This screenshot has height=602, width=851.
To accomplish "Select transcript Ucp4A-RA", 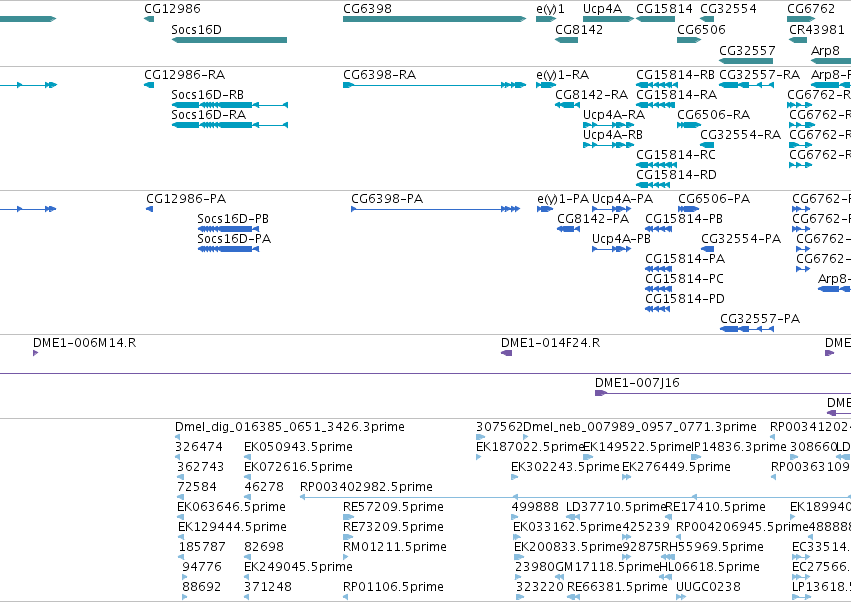I will [x=608, y=125].
